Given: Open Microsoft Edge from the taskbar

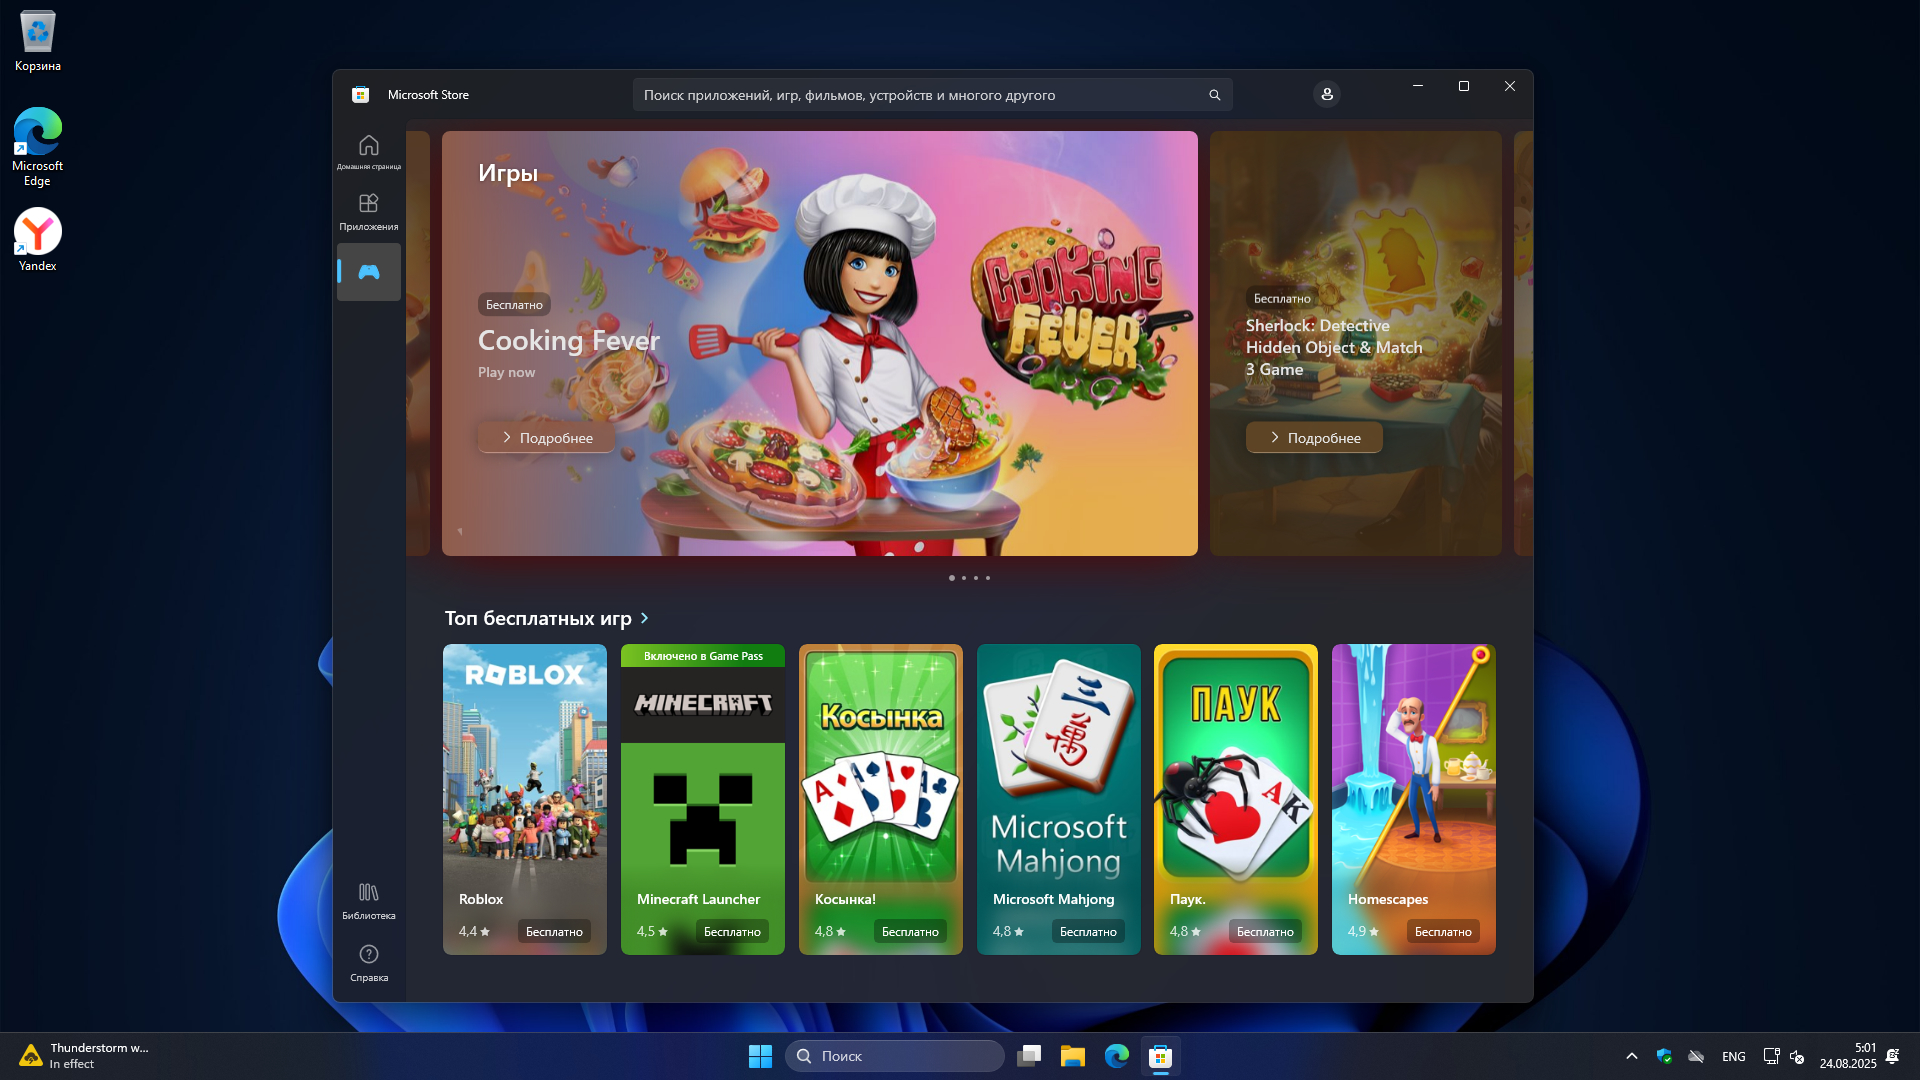Looking at the screenshot, I should (1116, 1056).
